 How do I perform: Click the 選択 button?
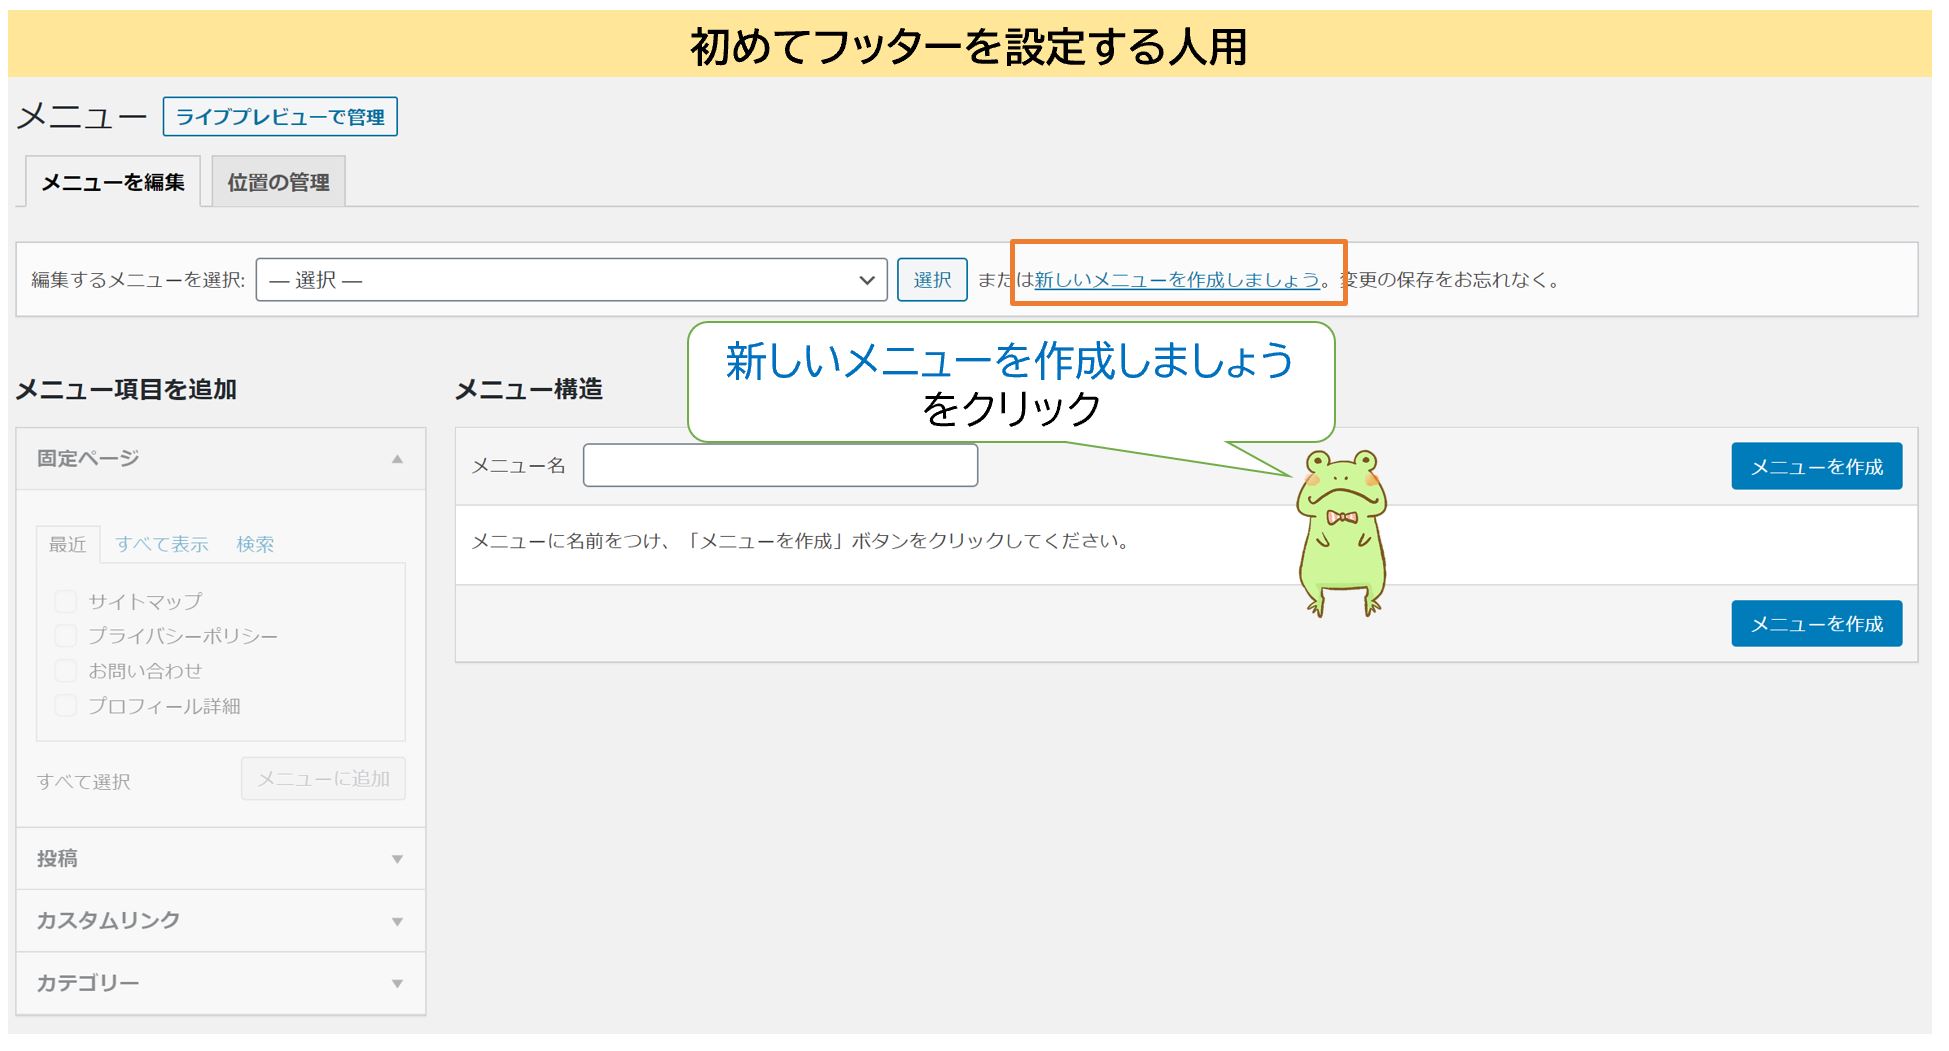[x=932, y=280]
